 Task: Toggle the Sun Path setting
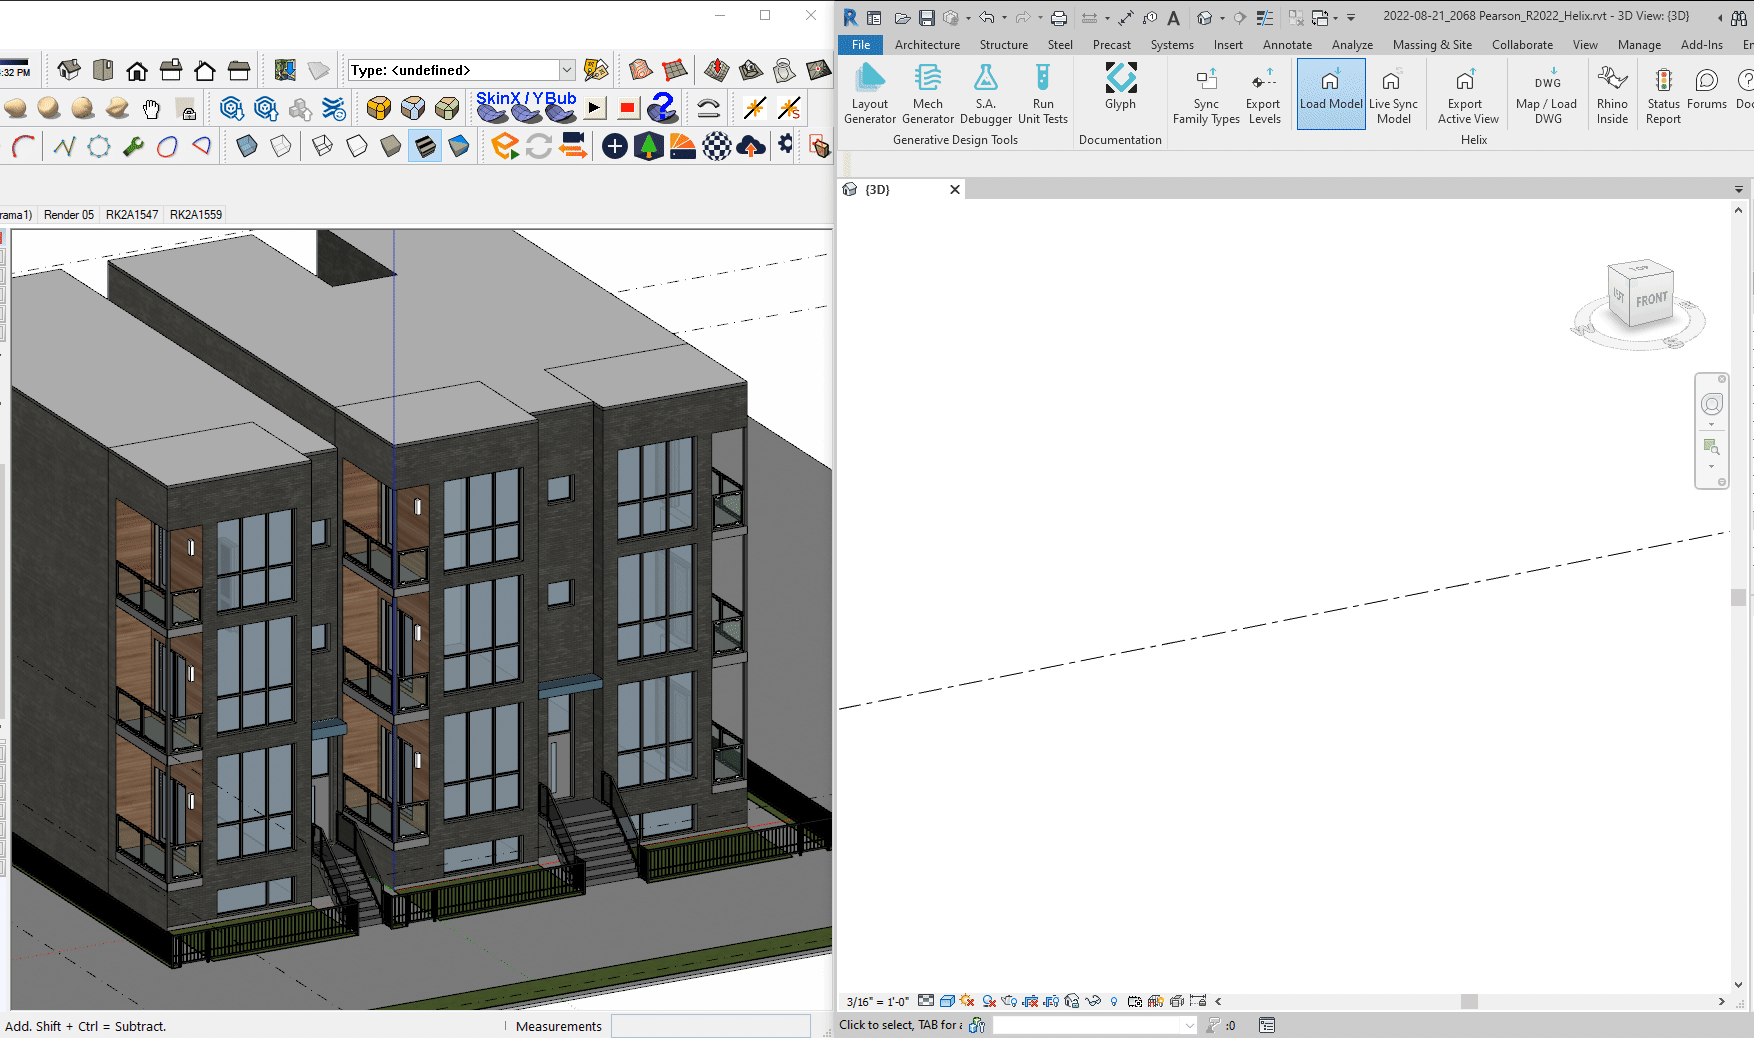tap(967, 1002)
